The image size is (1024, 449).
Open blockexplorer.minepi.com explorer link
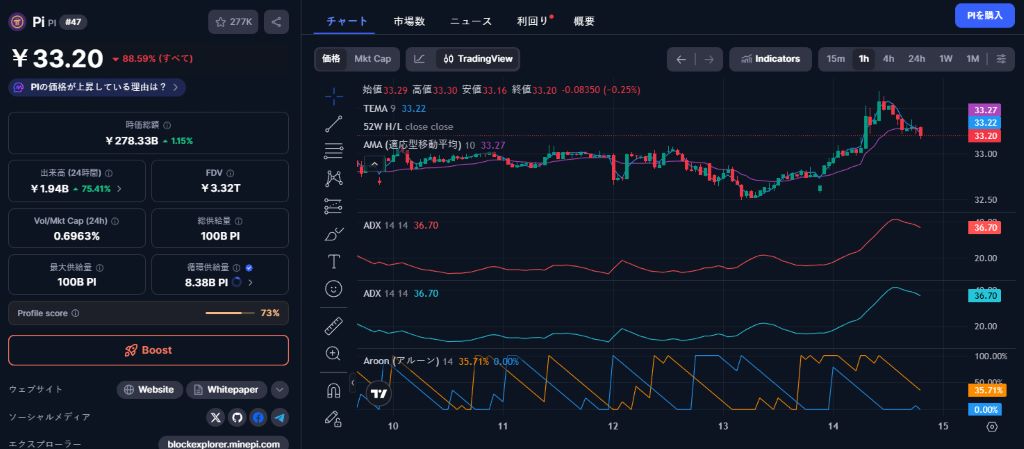(223, 444)
